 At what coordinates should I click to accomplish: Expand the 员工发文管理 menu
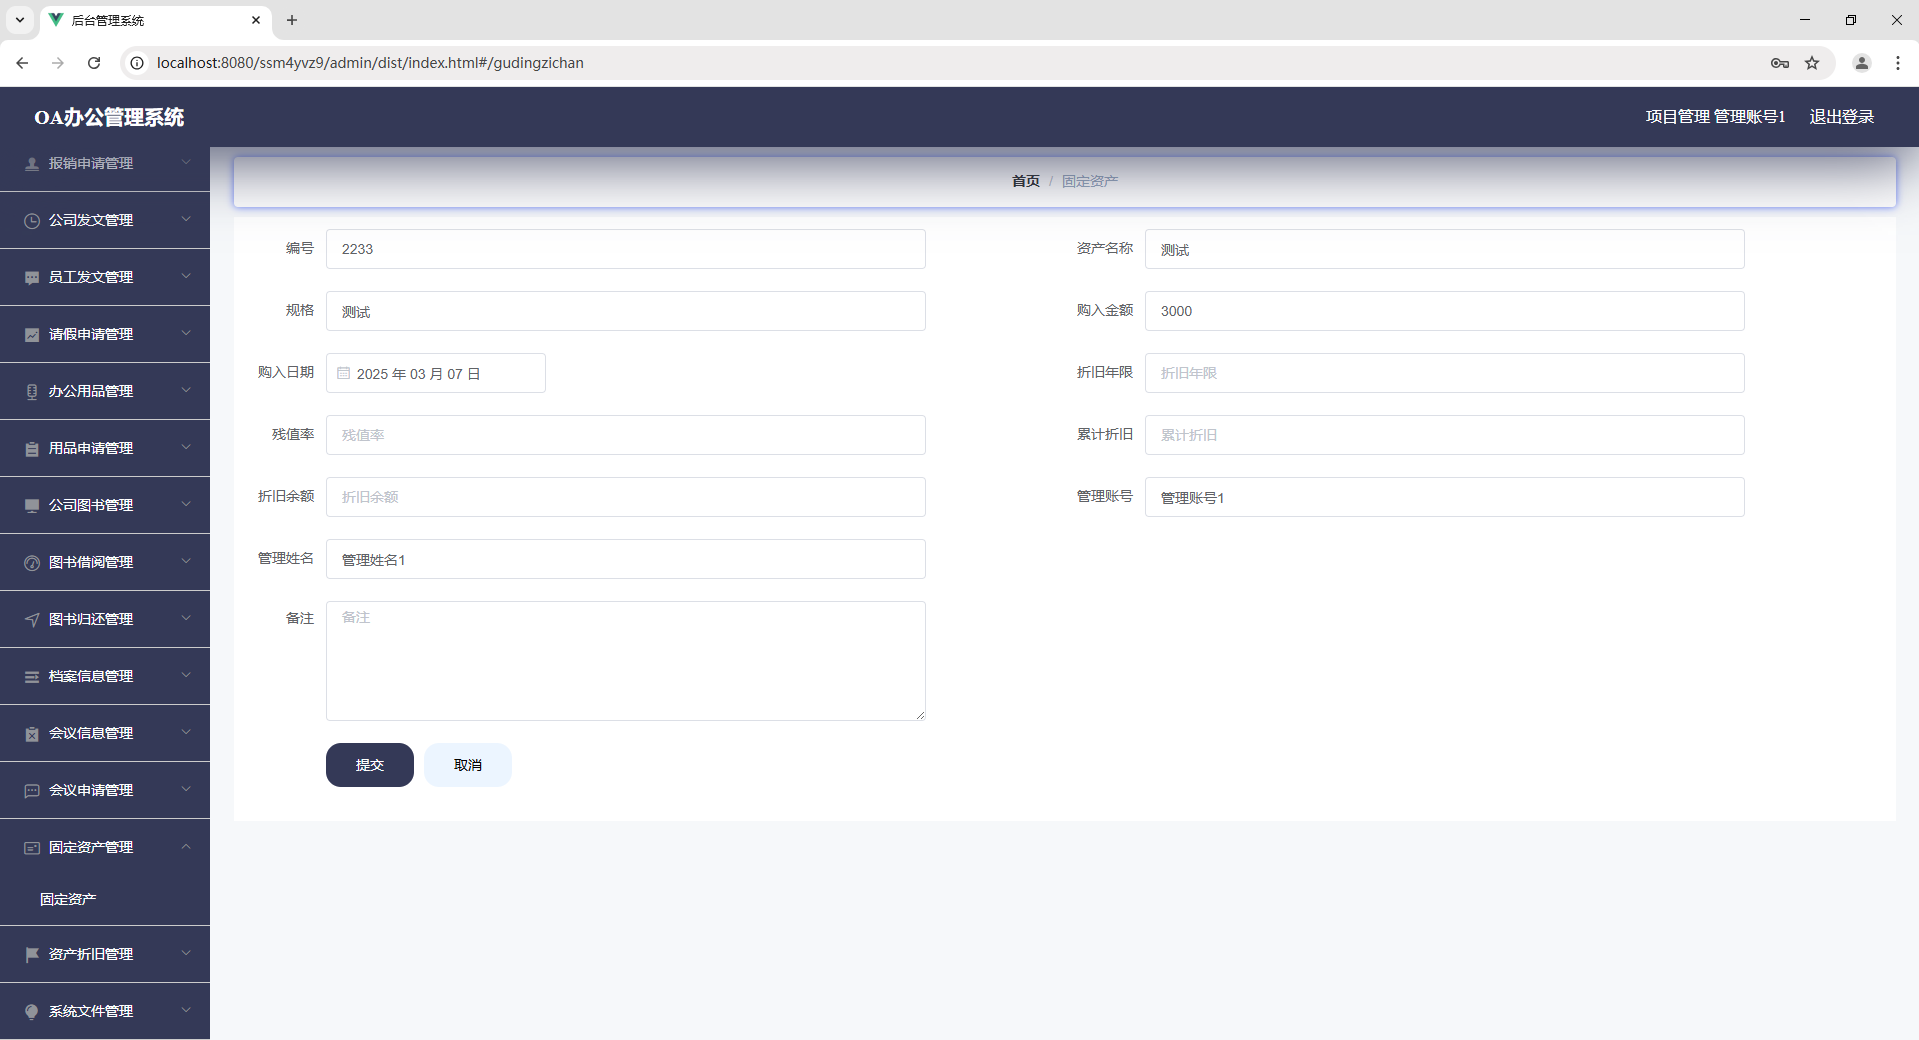[x=105, y=277]
